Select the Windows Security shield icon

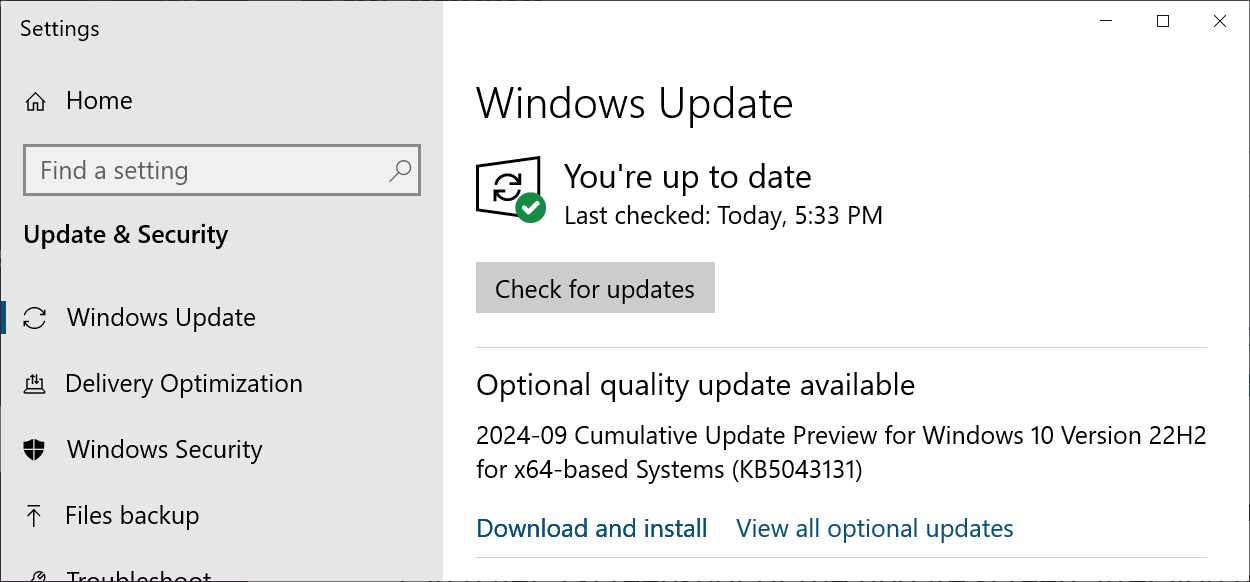[36, 449]
